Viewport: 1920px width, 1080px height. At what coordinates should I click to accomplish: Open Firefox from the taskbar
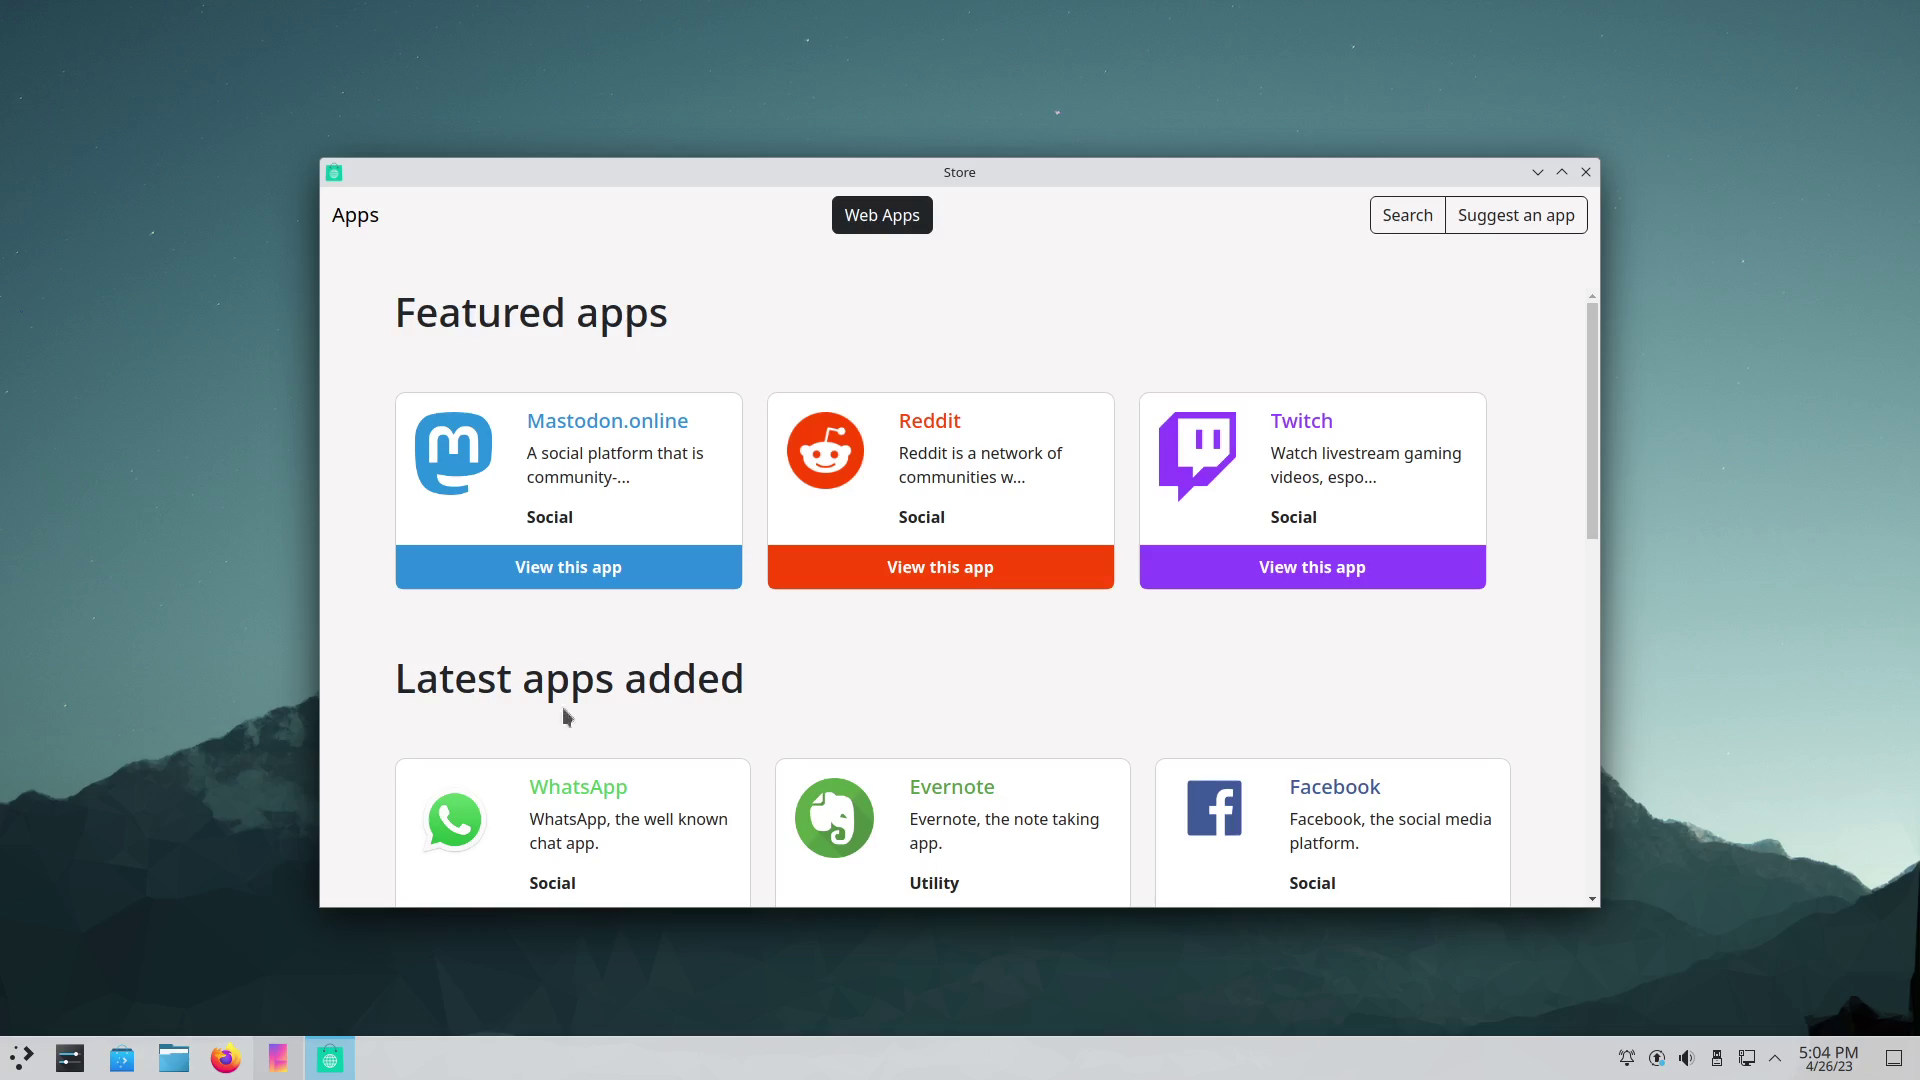click(x=226, y=1058)
